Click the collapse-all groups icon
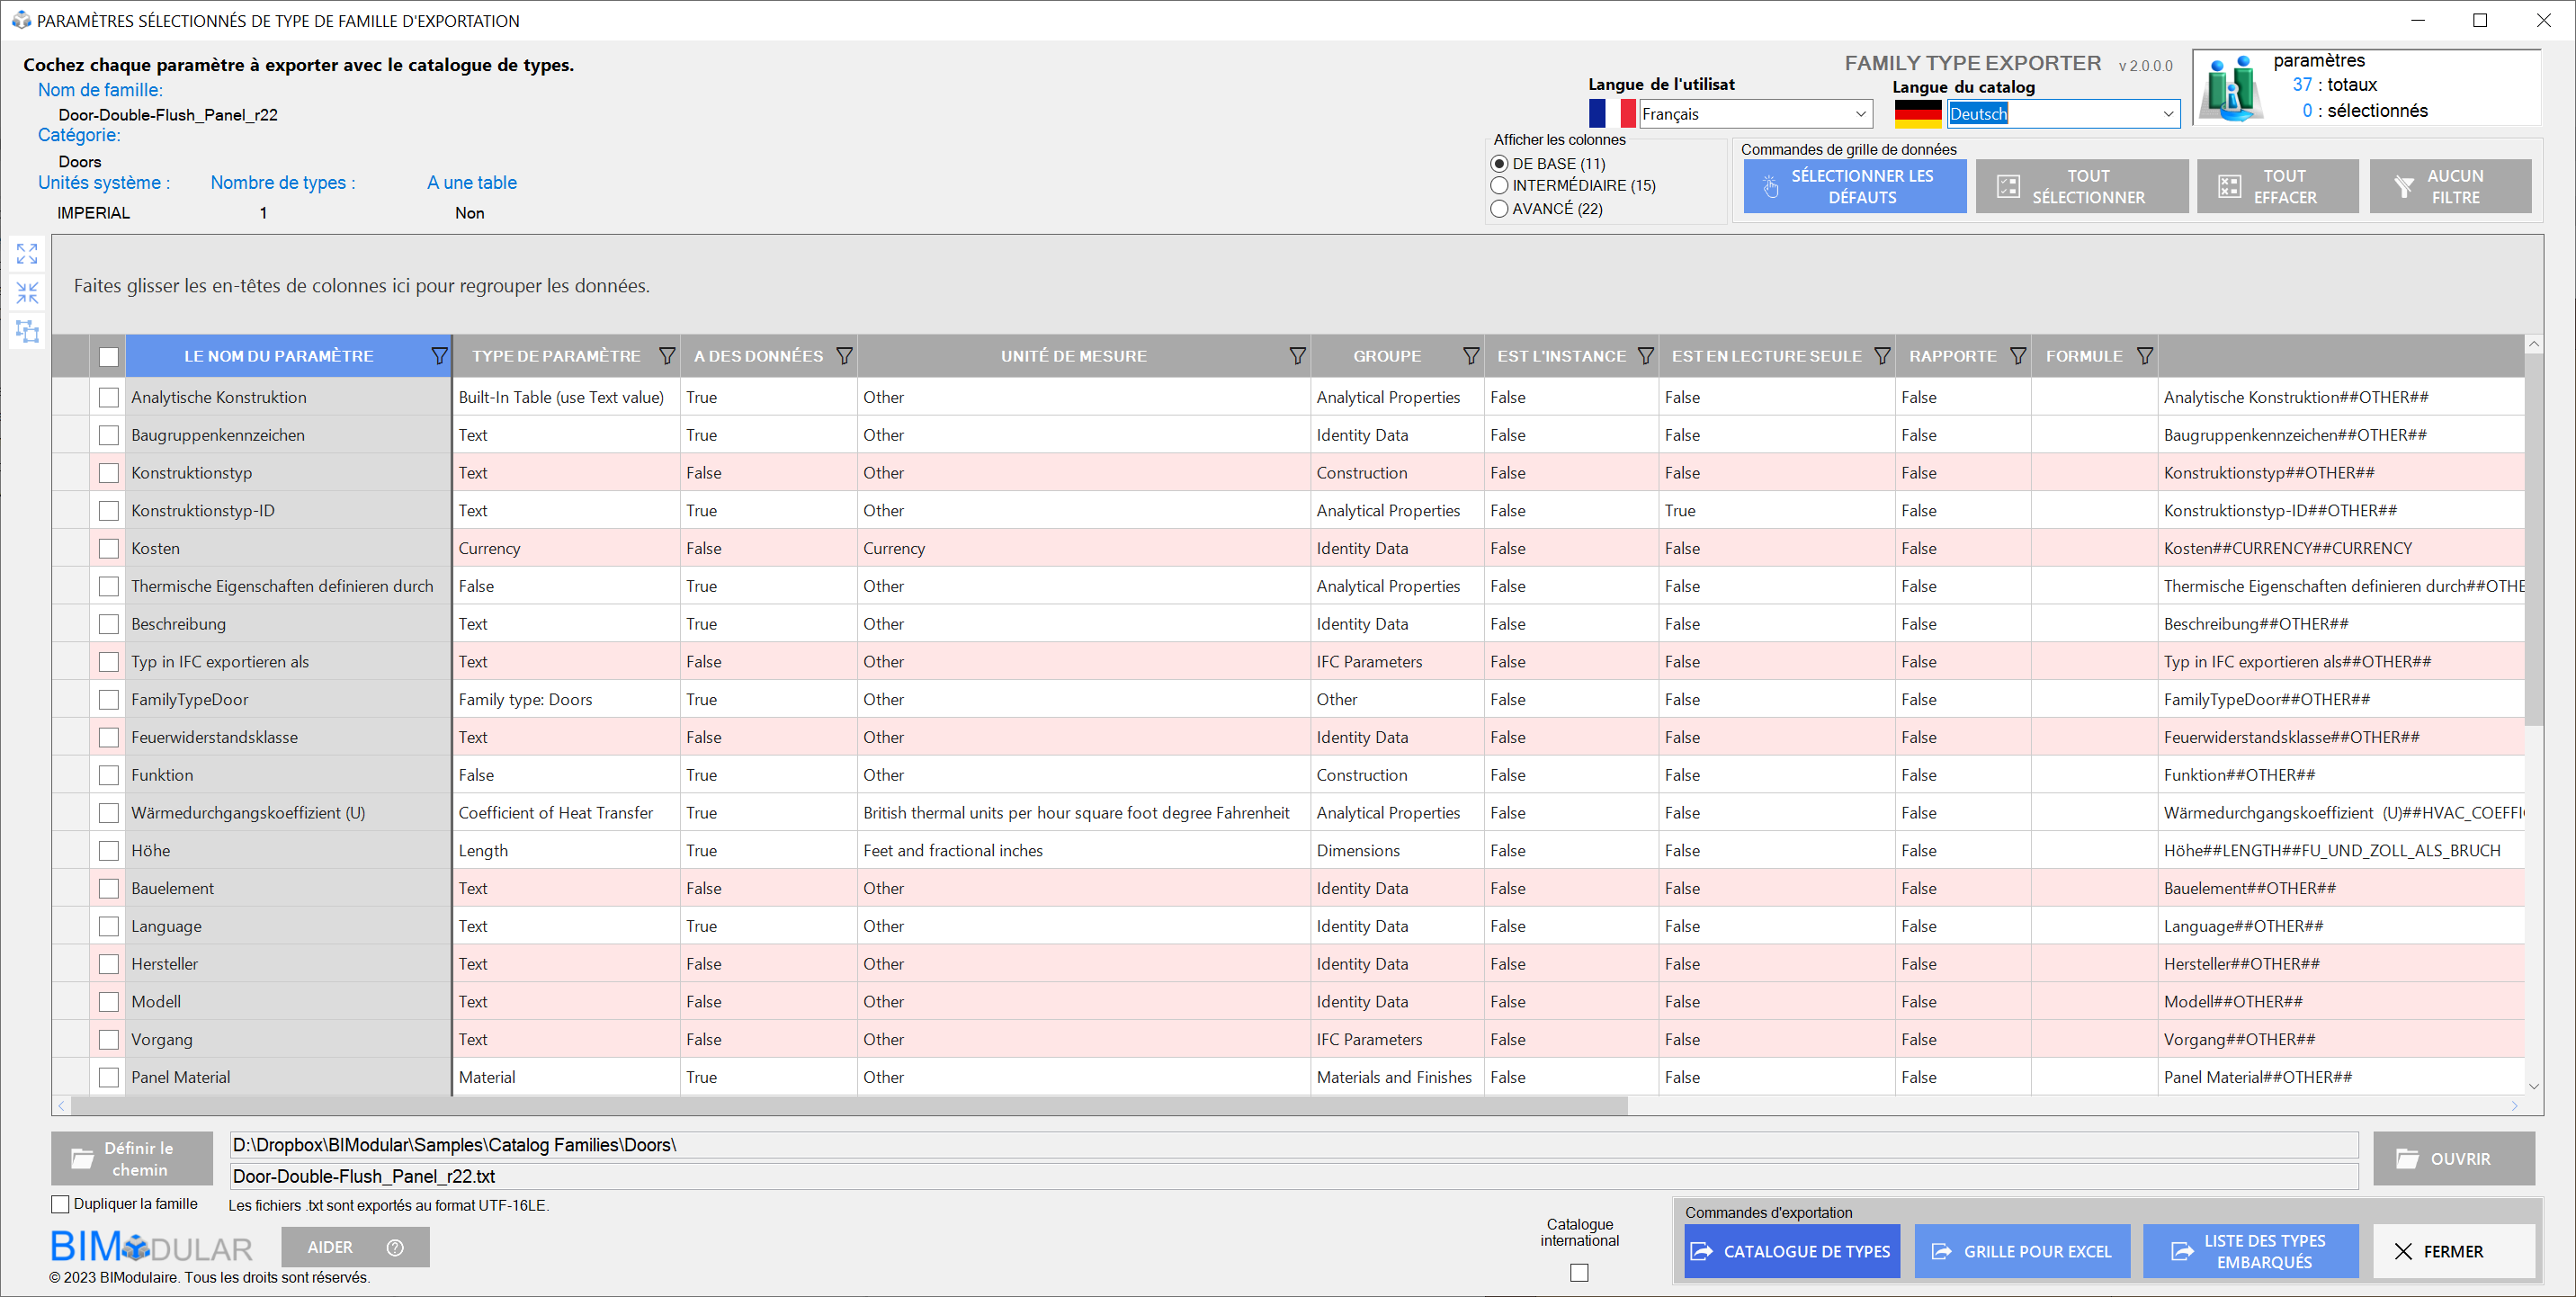The width and height of the screenshot is (2576, 1297). (27, 293)
